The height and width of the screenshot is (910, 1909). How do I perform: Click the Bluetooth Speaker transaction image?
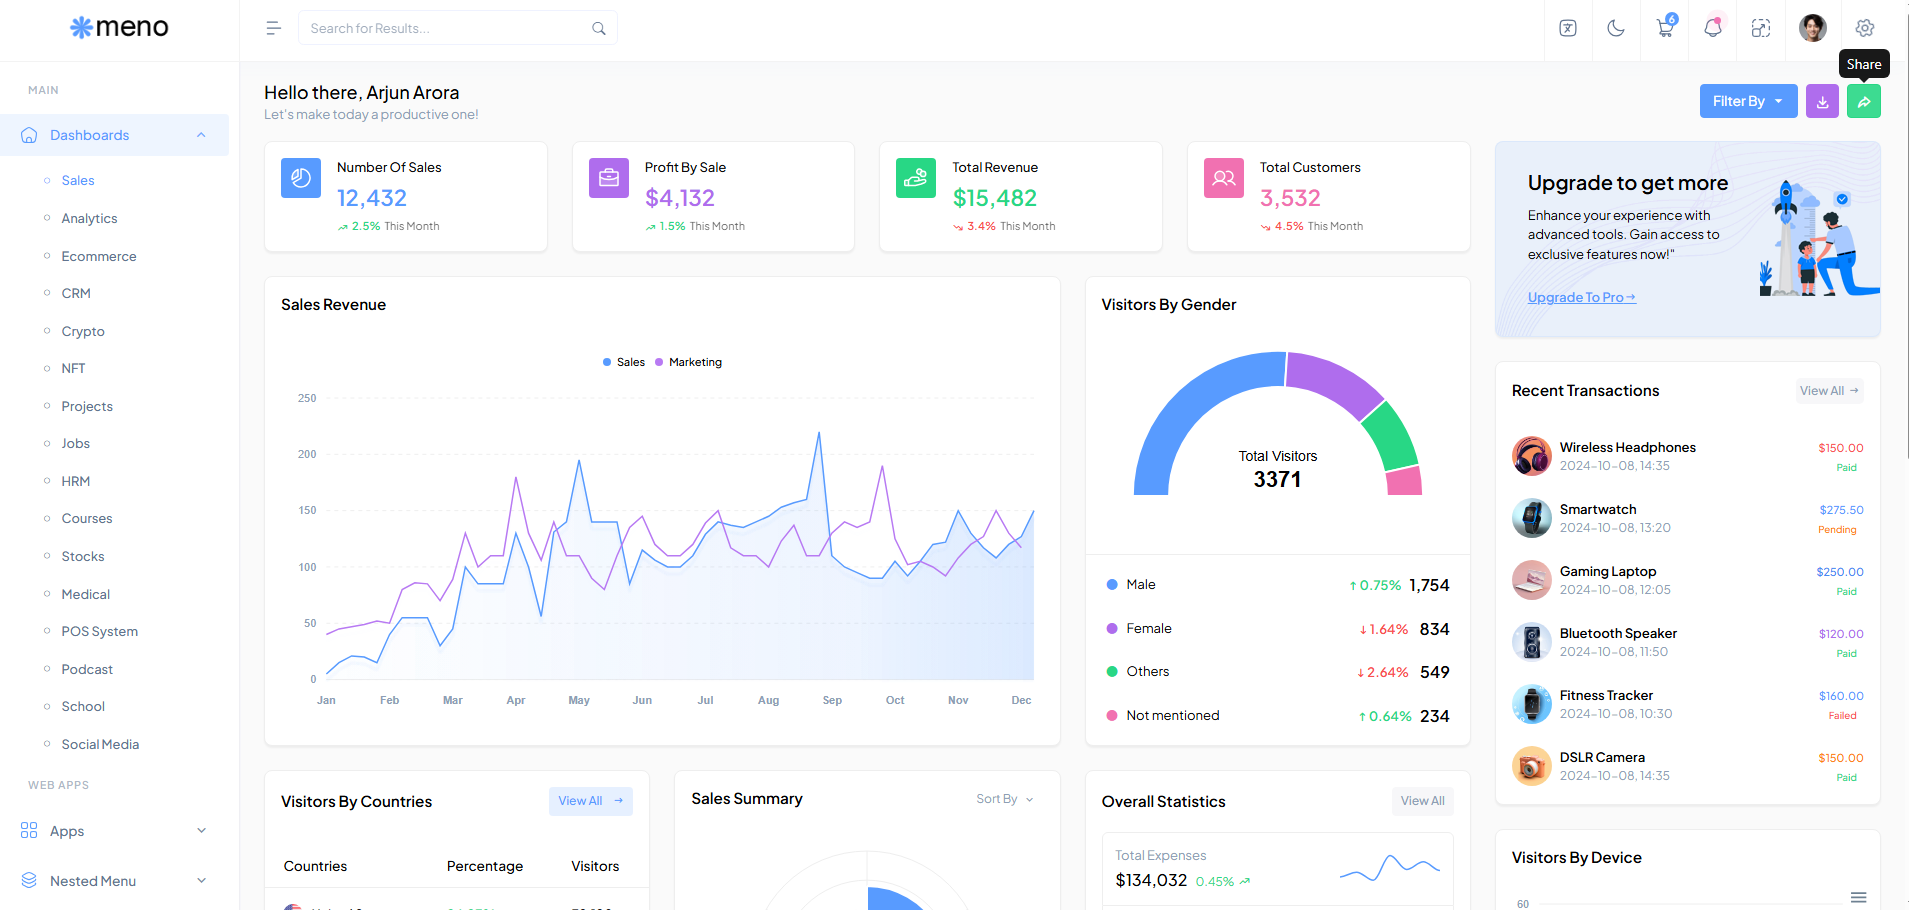[x=1532, y=642]
